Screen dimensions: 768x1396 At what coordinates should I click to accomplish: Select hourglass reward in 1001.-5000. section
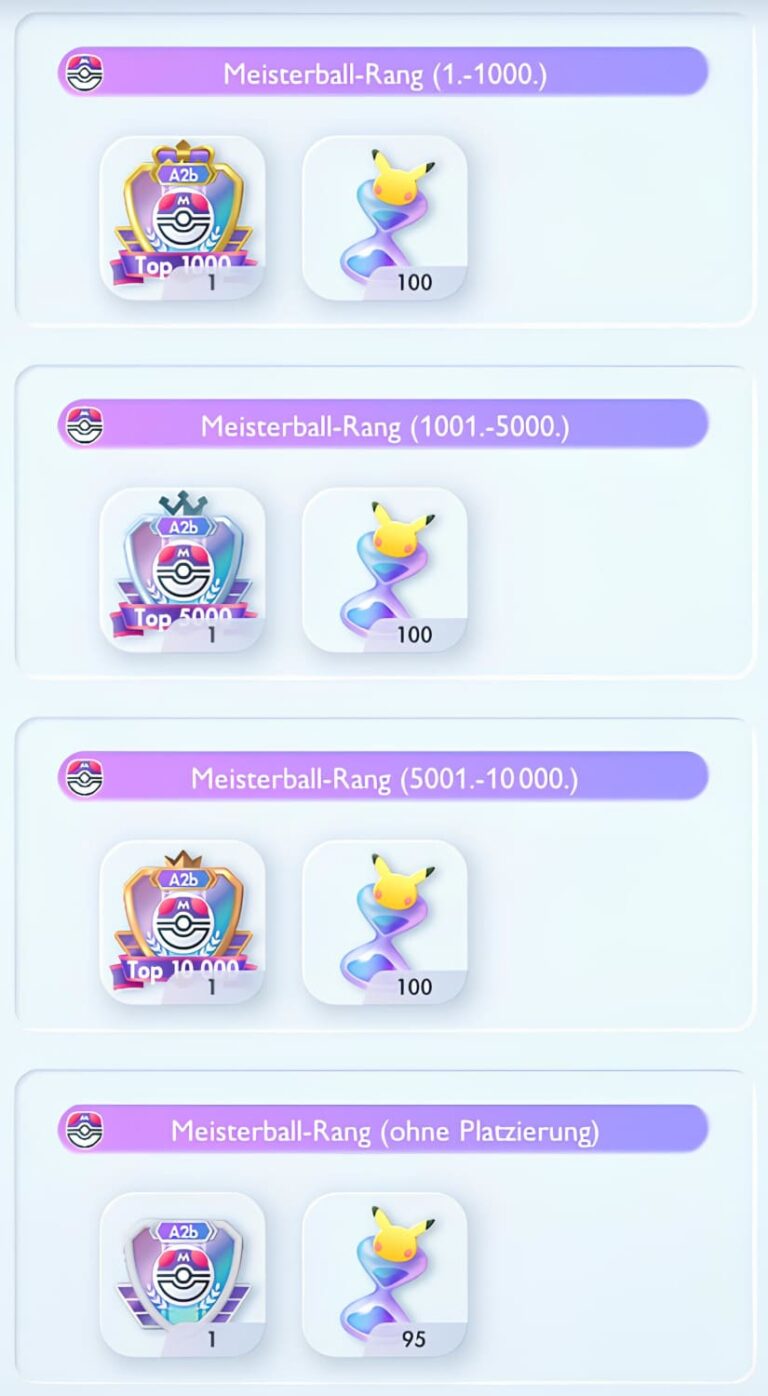tap(385, 570)
